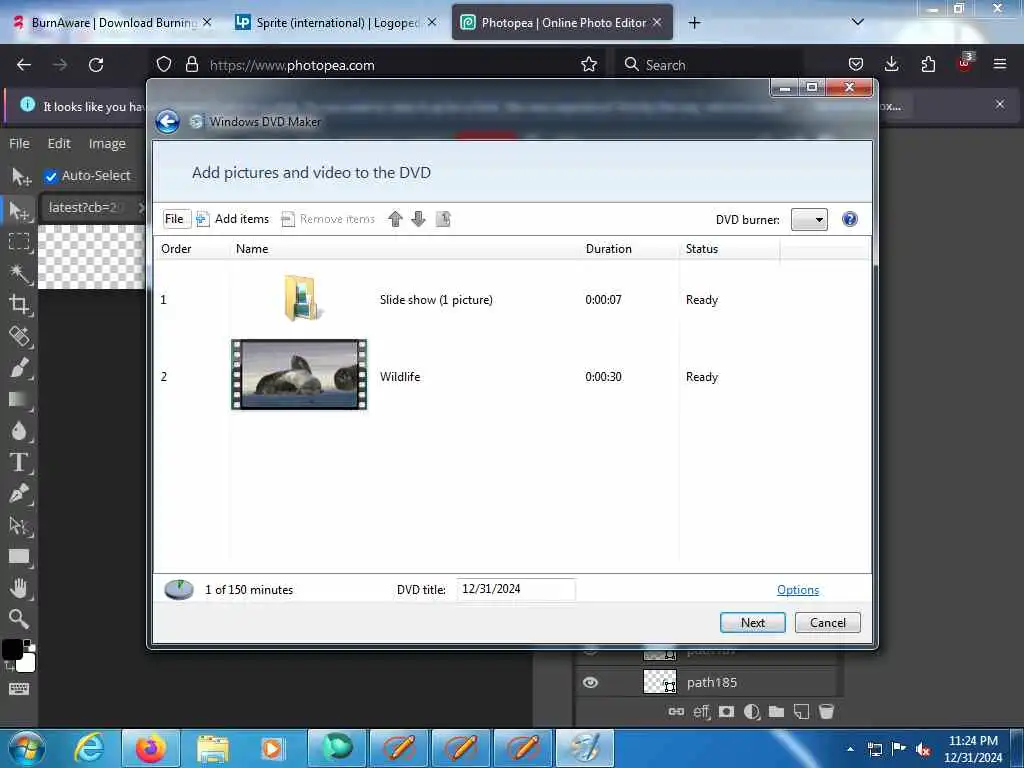This screenshot has width=1024, height=768.
Task: Select the Blur droplet tool in Photopea
Action: click(20, 430)
